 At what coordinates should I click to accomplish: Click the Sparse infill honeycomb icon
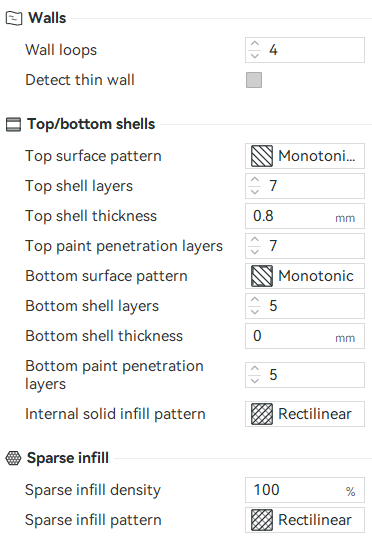coord(13,458)
